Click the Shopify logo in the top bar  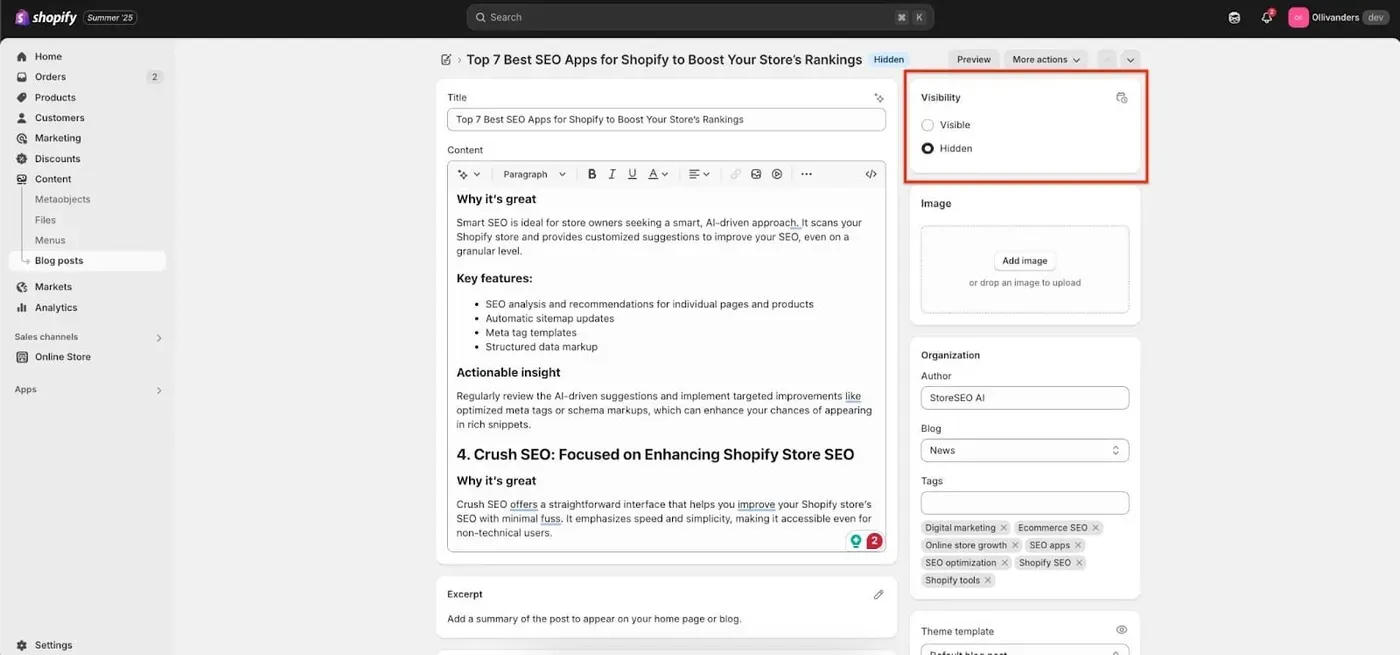[x=46, y=17]
